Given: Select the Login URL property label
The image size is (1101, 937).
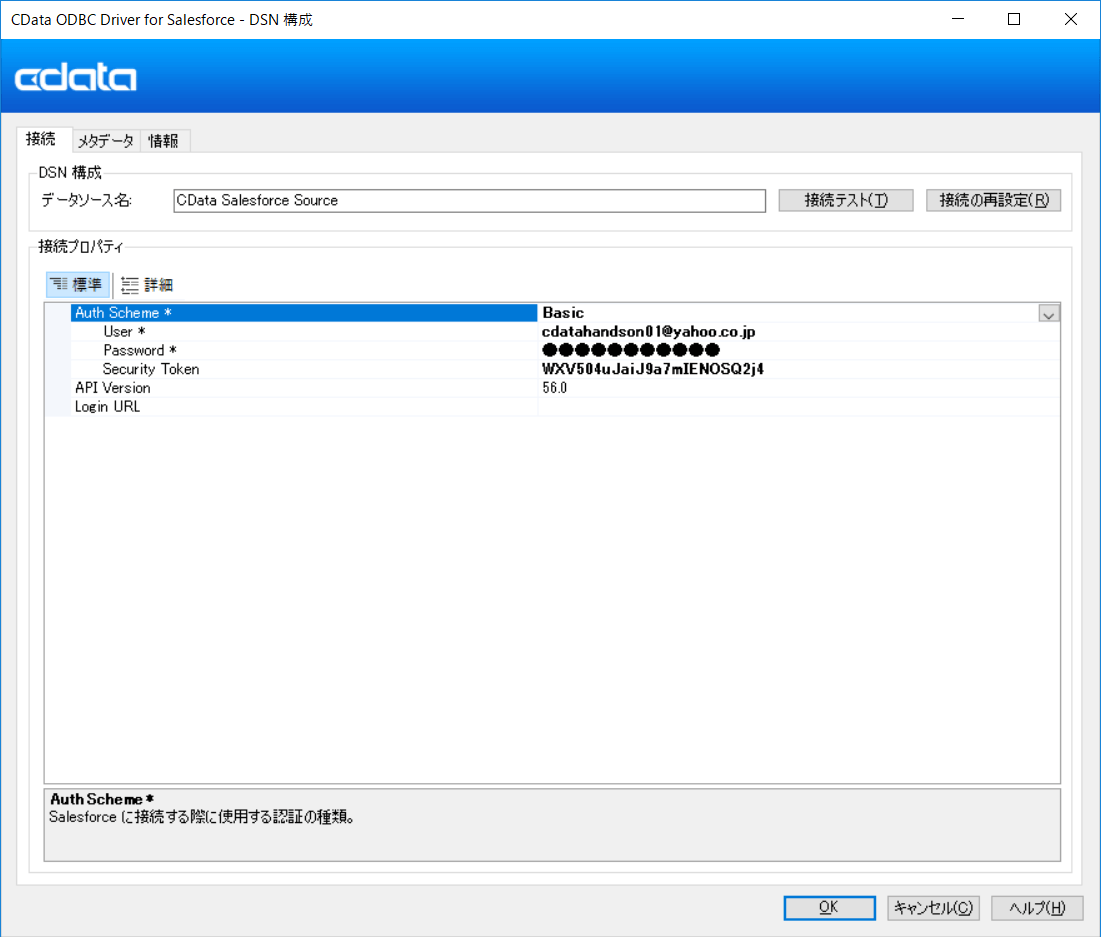Looking at the screenshot, I should click(x=107, y=407).
